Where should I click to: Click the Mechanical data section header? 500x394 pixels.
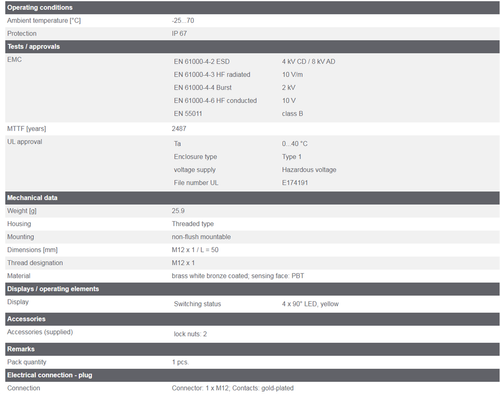pyautogui.click(x=252, y=198)
